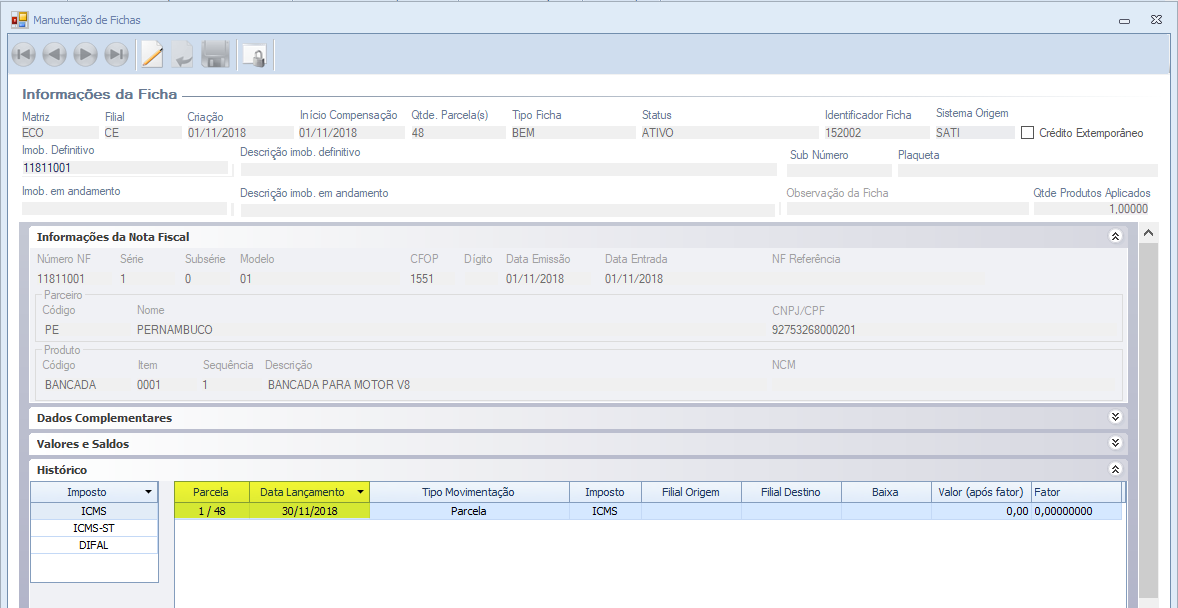Sort by the Tipo Movimentação column header
Screen dimensions: 1178x608
[x=468, y=492]
